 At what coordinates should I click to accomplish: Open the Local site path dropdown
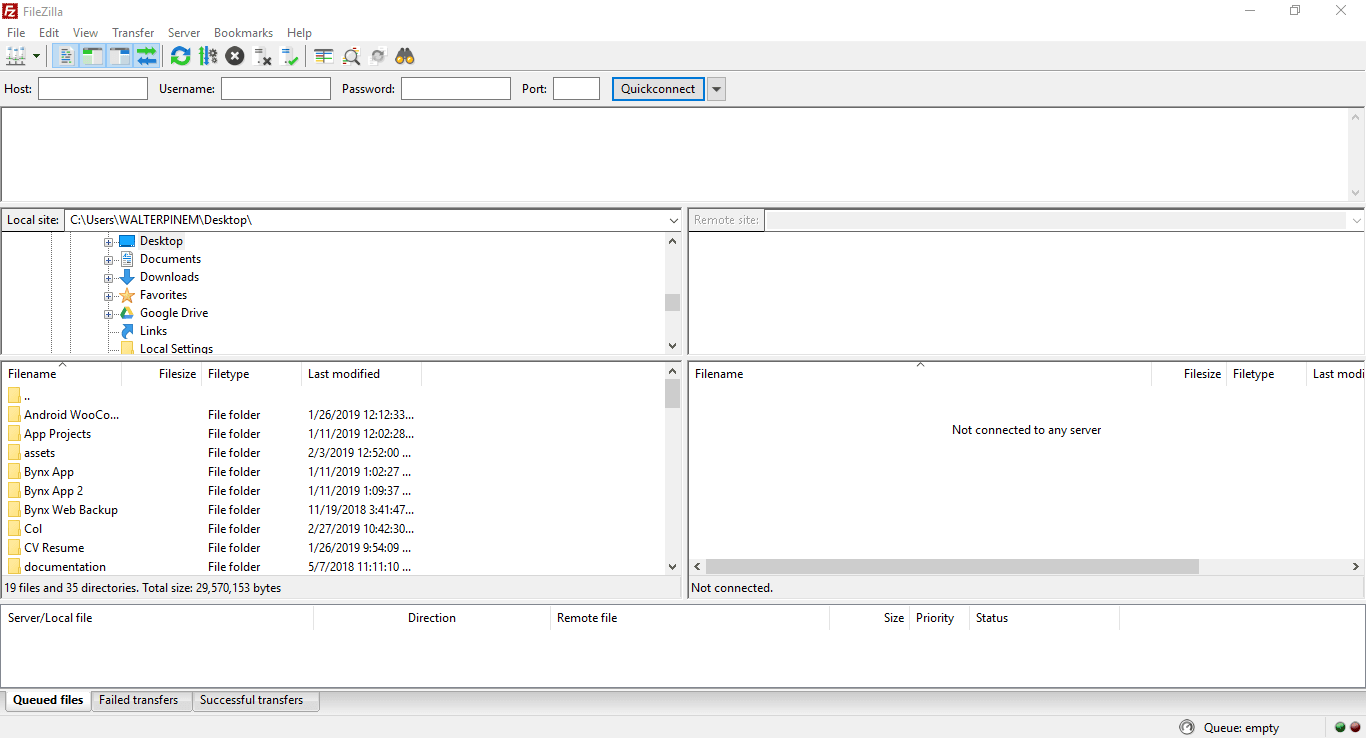point(673,220)
